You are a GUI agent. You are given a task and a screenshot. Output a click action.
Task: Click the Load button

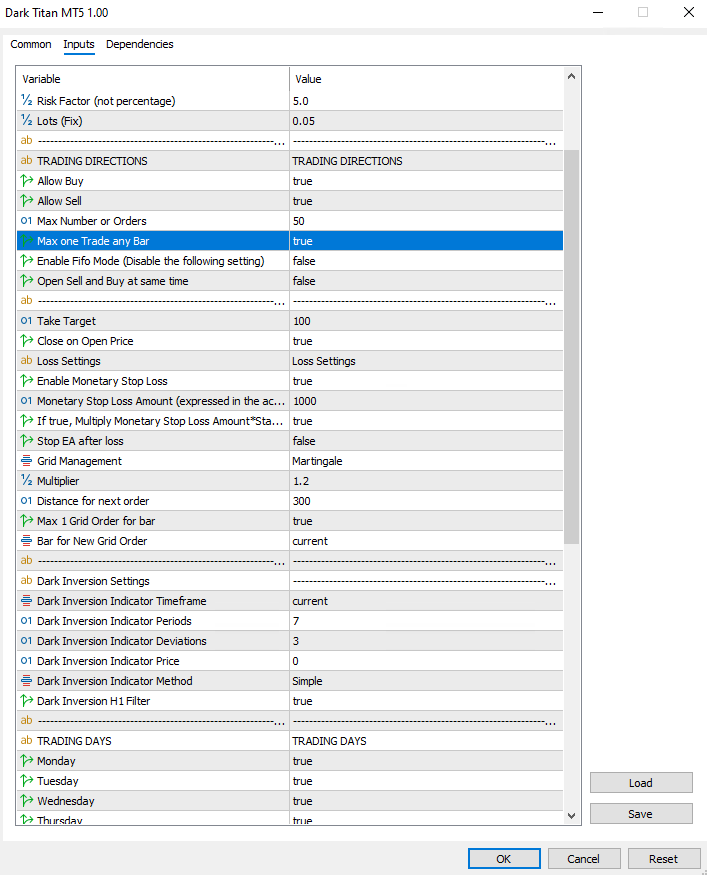coord(640,783)
